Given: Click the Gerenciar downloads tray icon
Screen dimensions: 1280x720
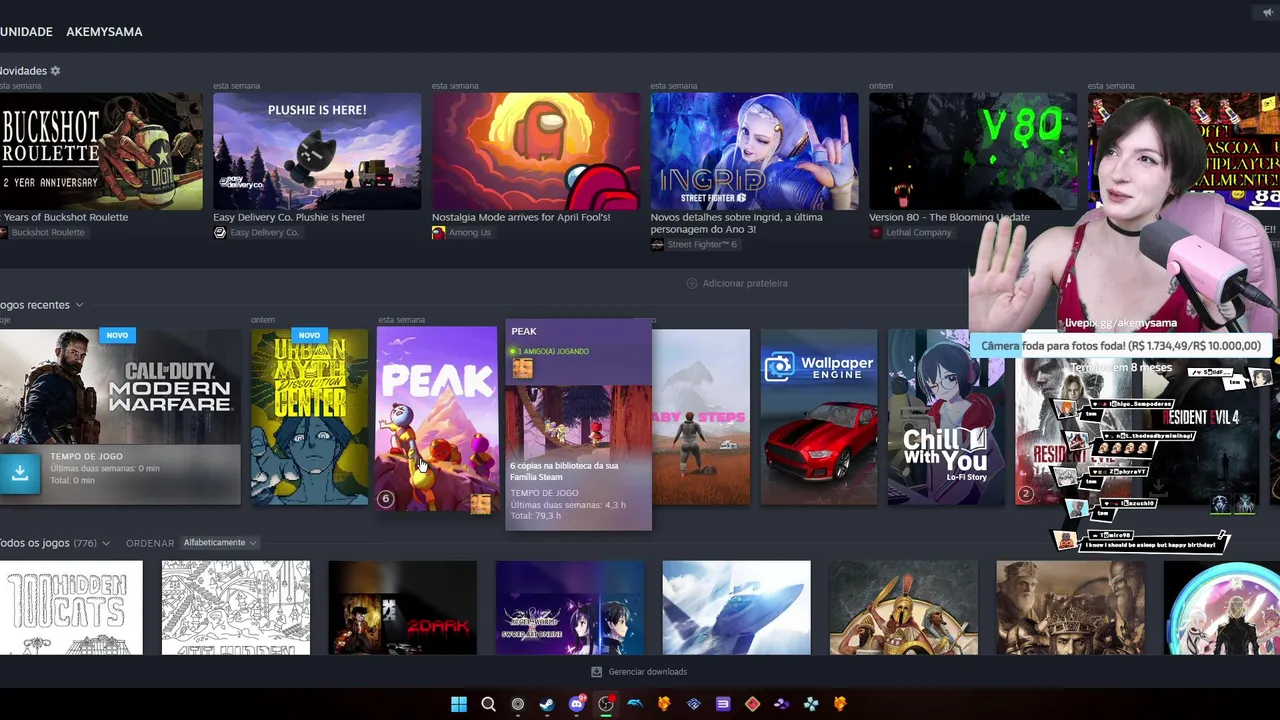Looking at the screenshot, I should [597, 672].
